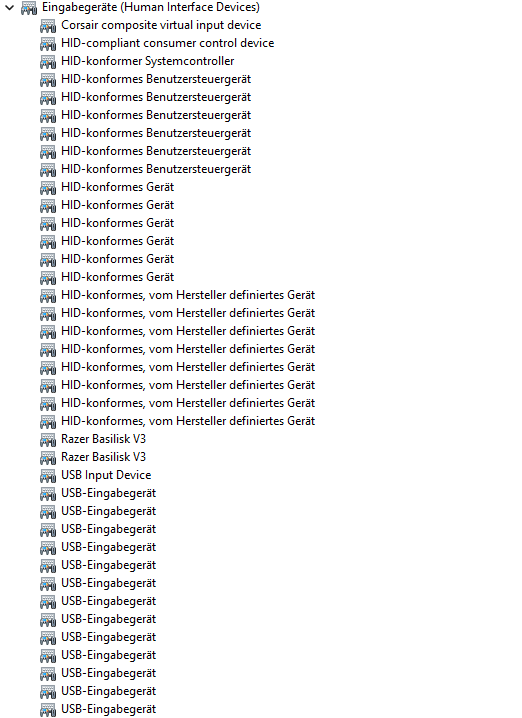The height and width of the screenshot is (718, 522).
Task: Click the Corsair composite virtual input device icon
Action: click(x=48, y=26)
